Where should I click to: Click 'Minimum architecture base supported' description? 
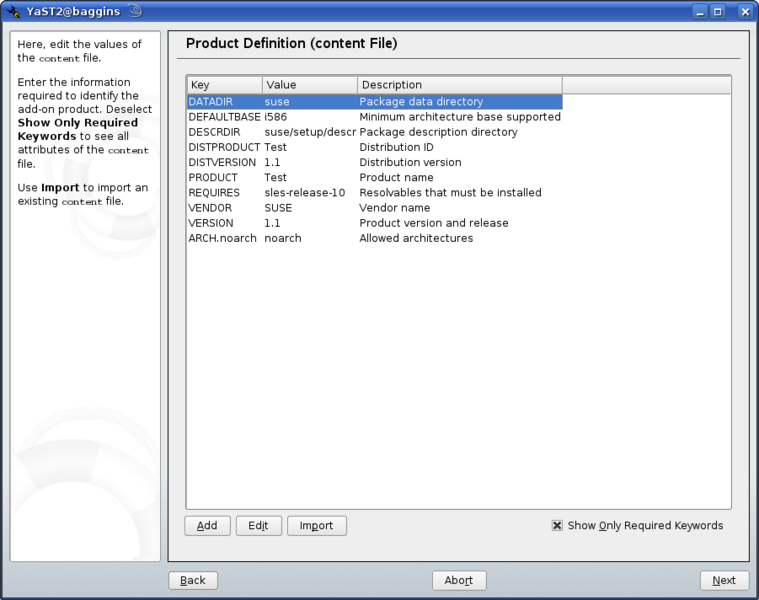tap(460, 117)
